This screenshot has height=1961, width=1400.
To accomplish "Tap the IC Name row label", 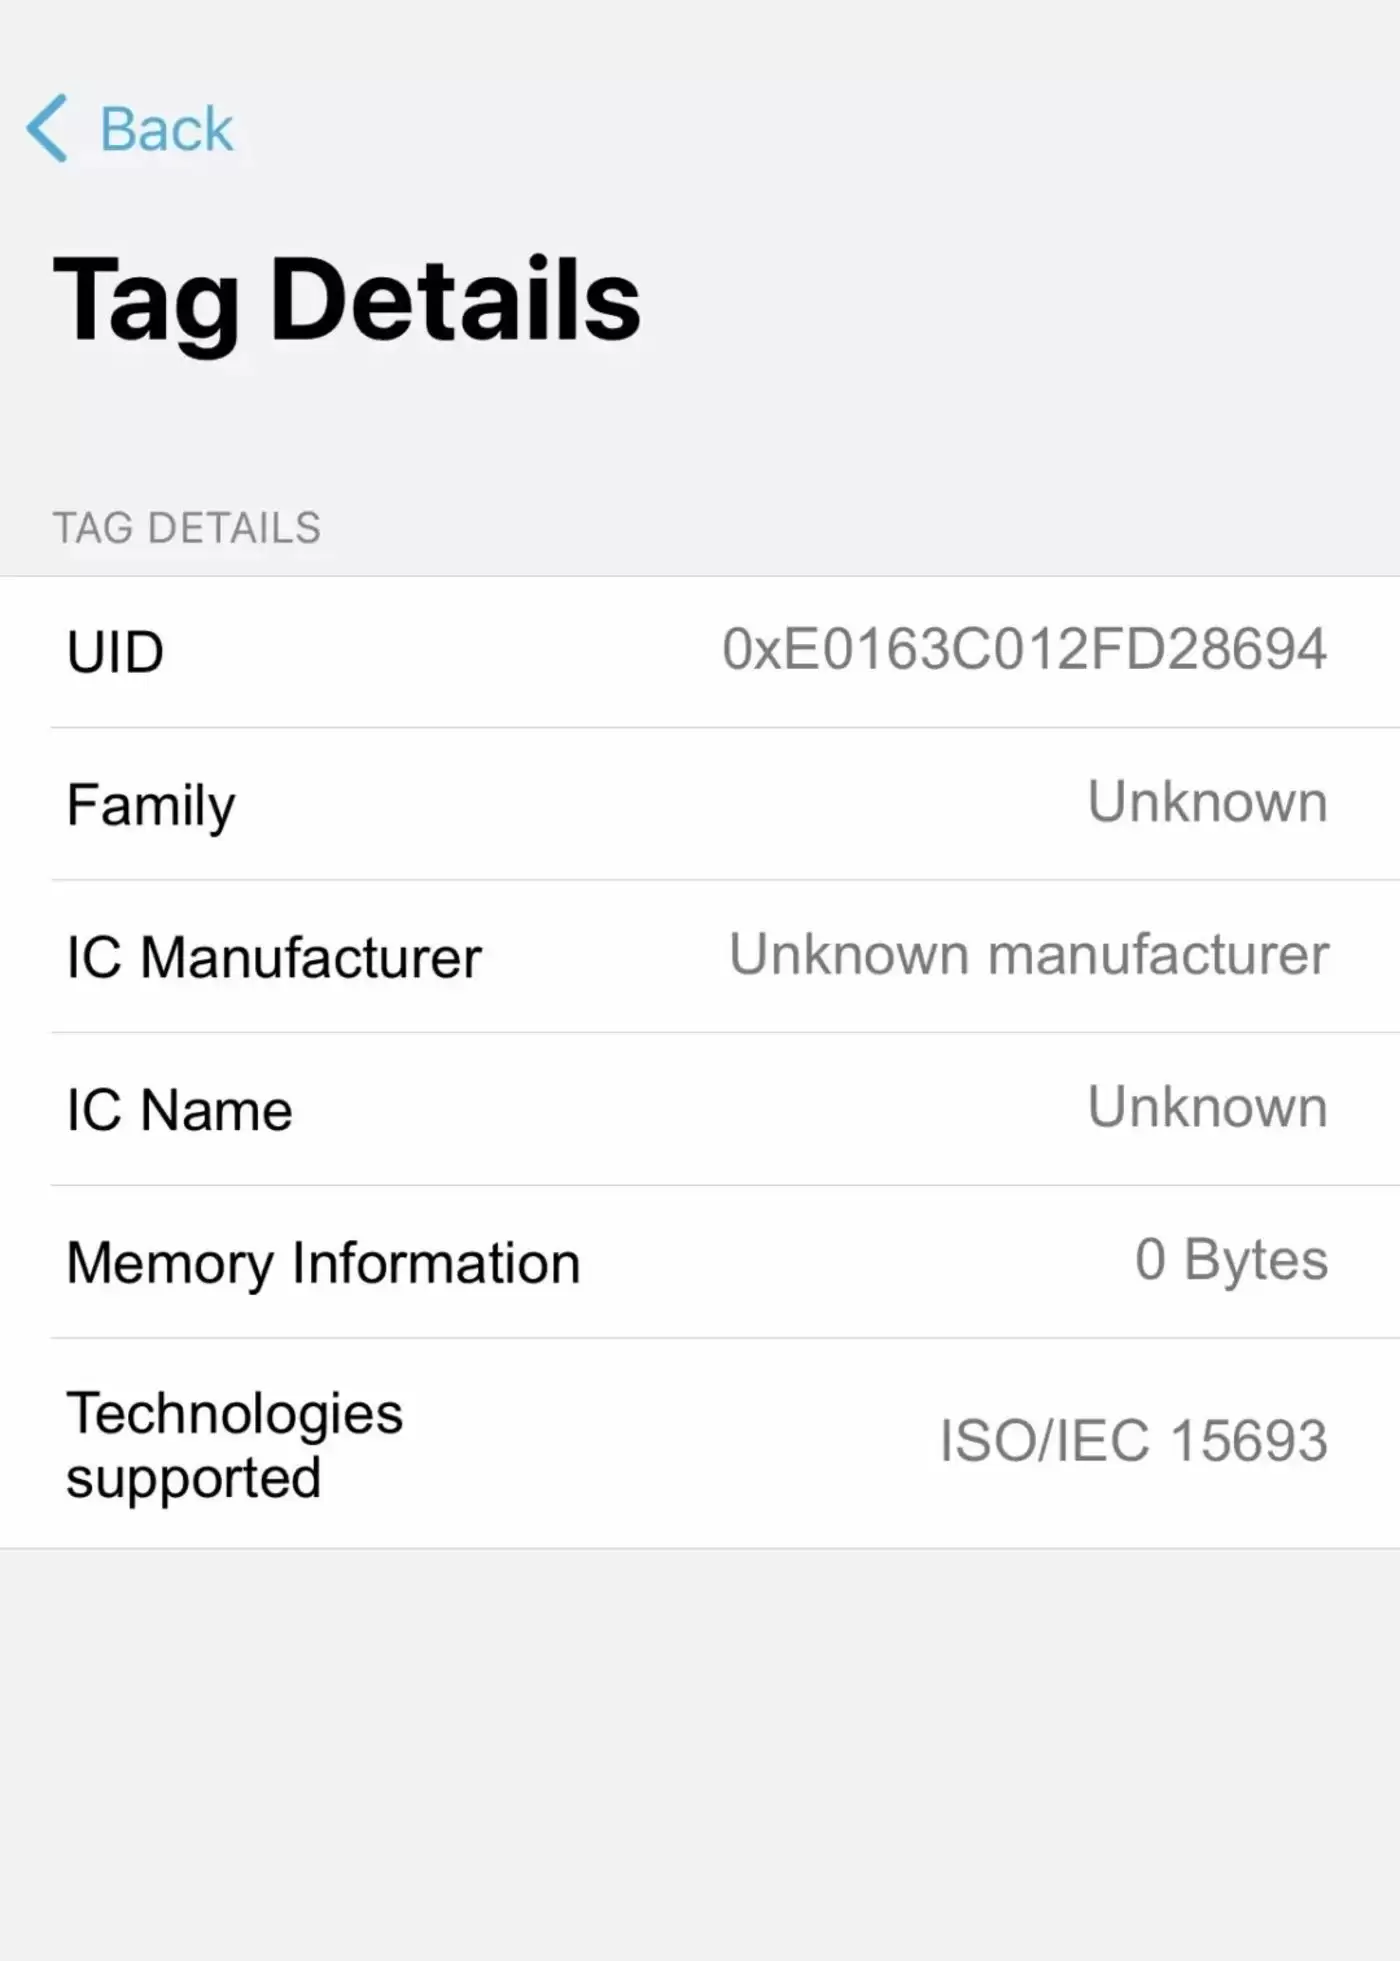I will pos(179,1110).
